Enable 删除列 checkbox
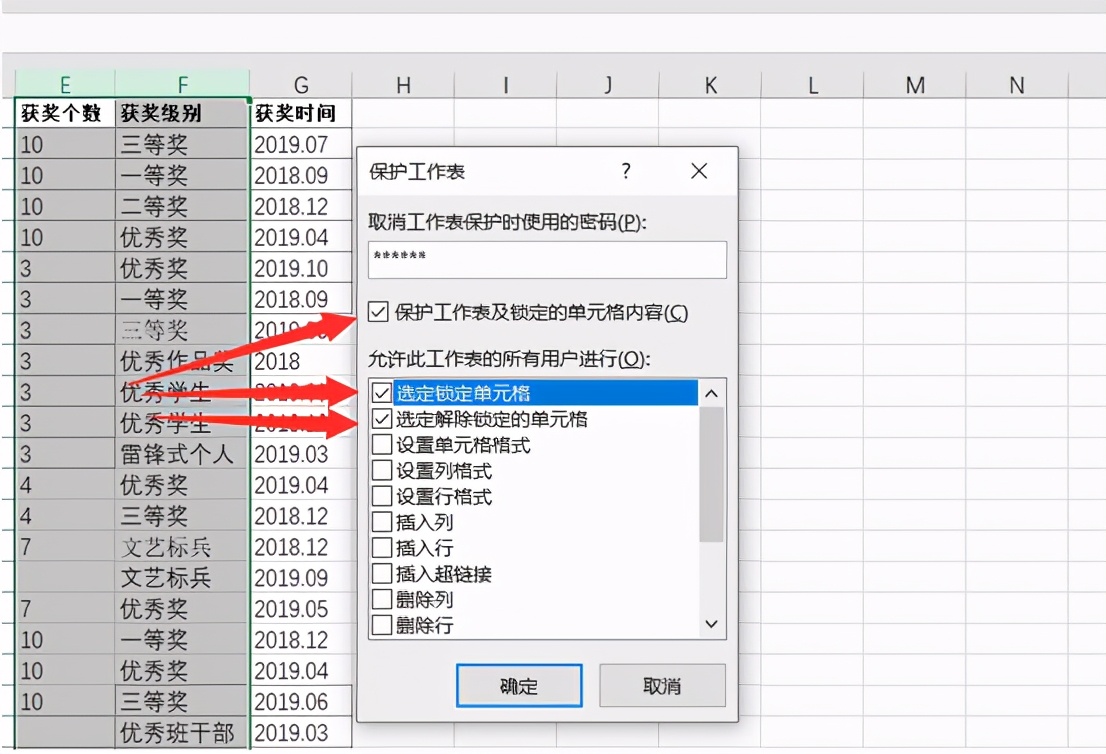 click(x=382, y=599)
